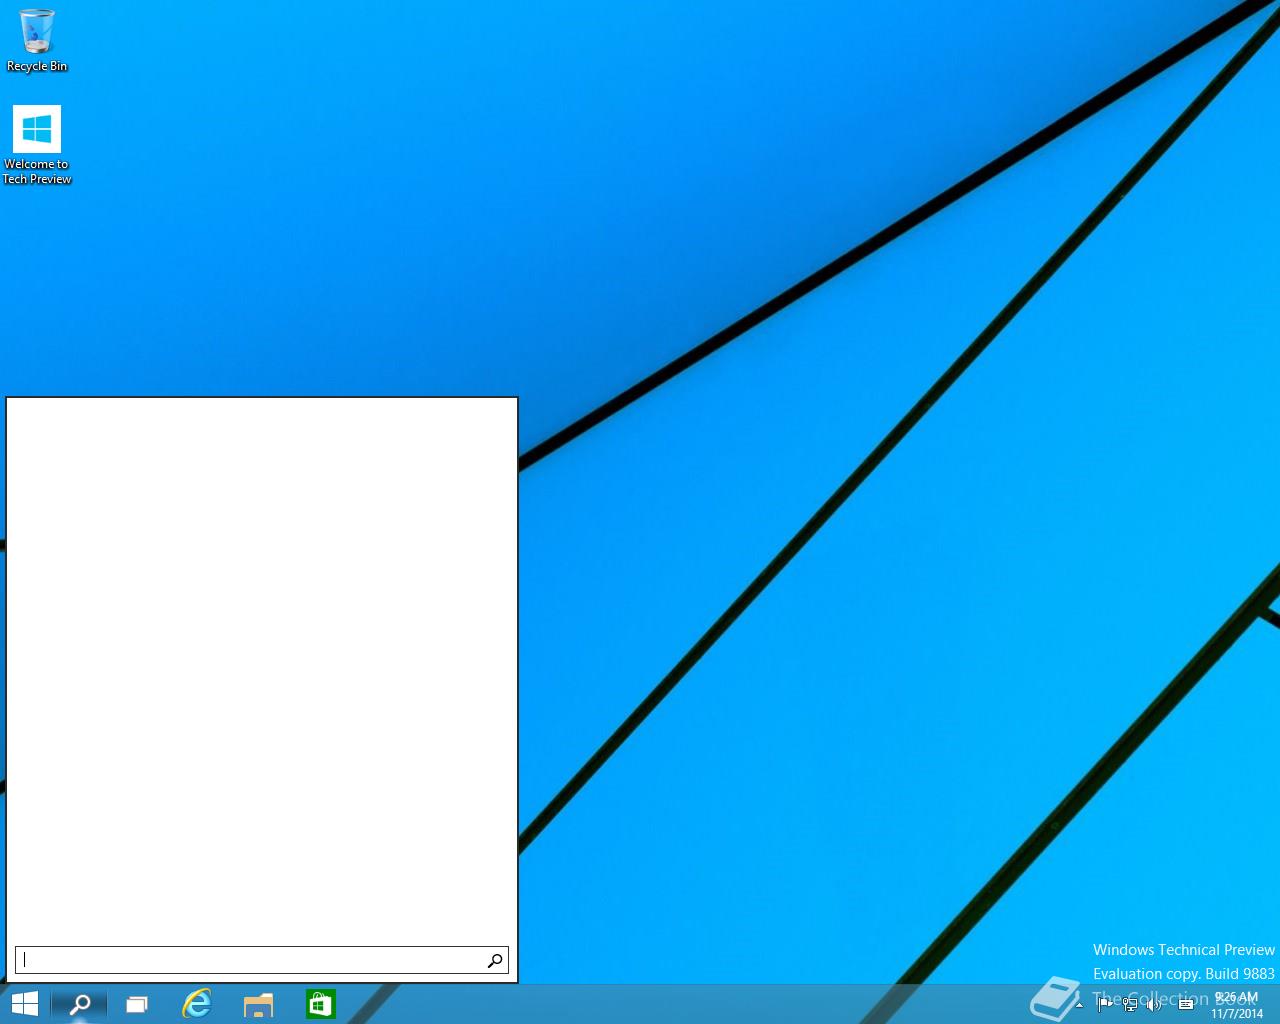Click the magnifier icon in search box
The height and width of the screenshot is (1024, 1280).
tap(495, 960)
